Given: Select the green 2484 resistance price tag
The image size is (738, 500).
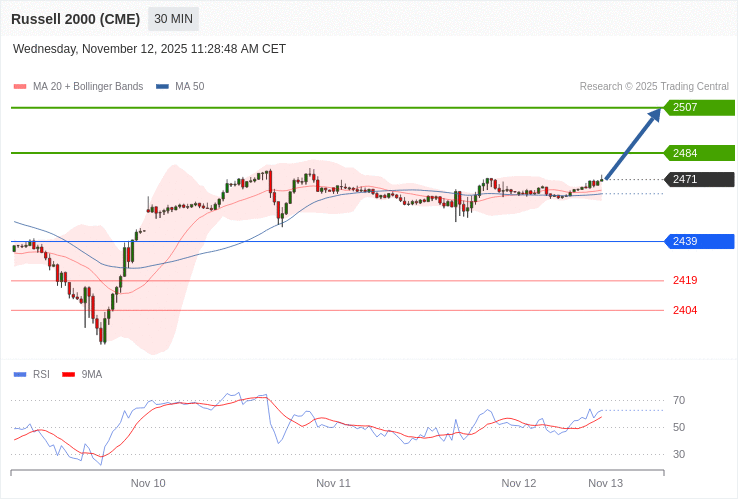Looking at the screenshot, I should pos(699,153).
